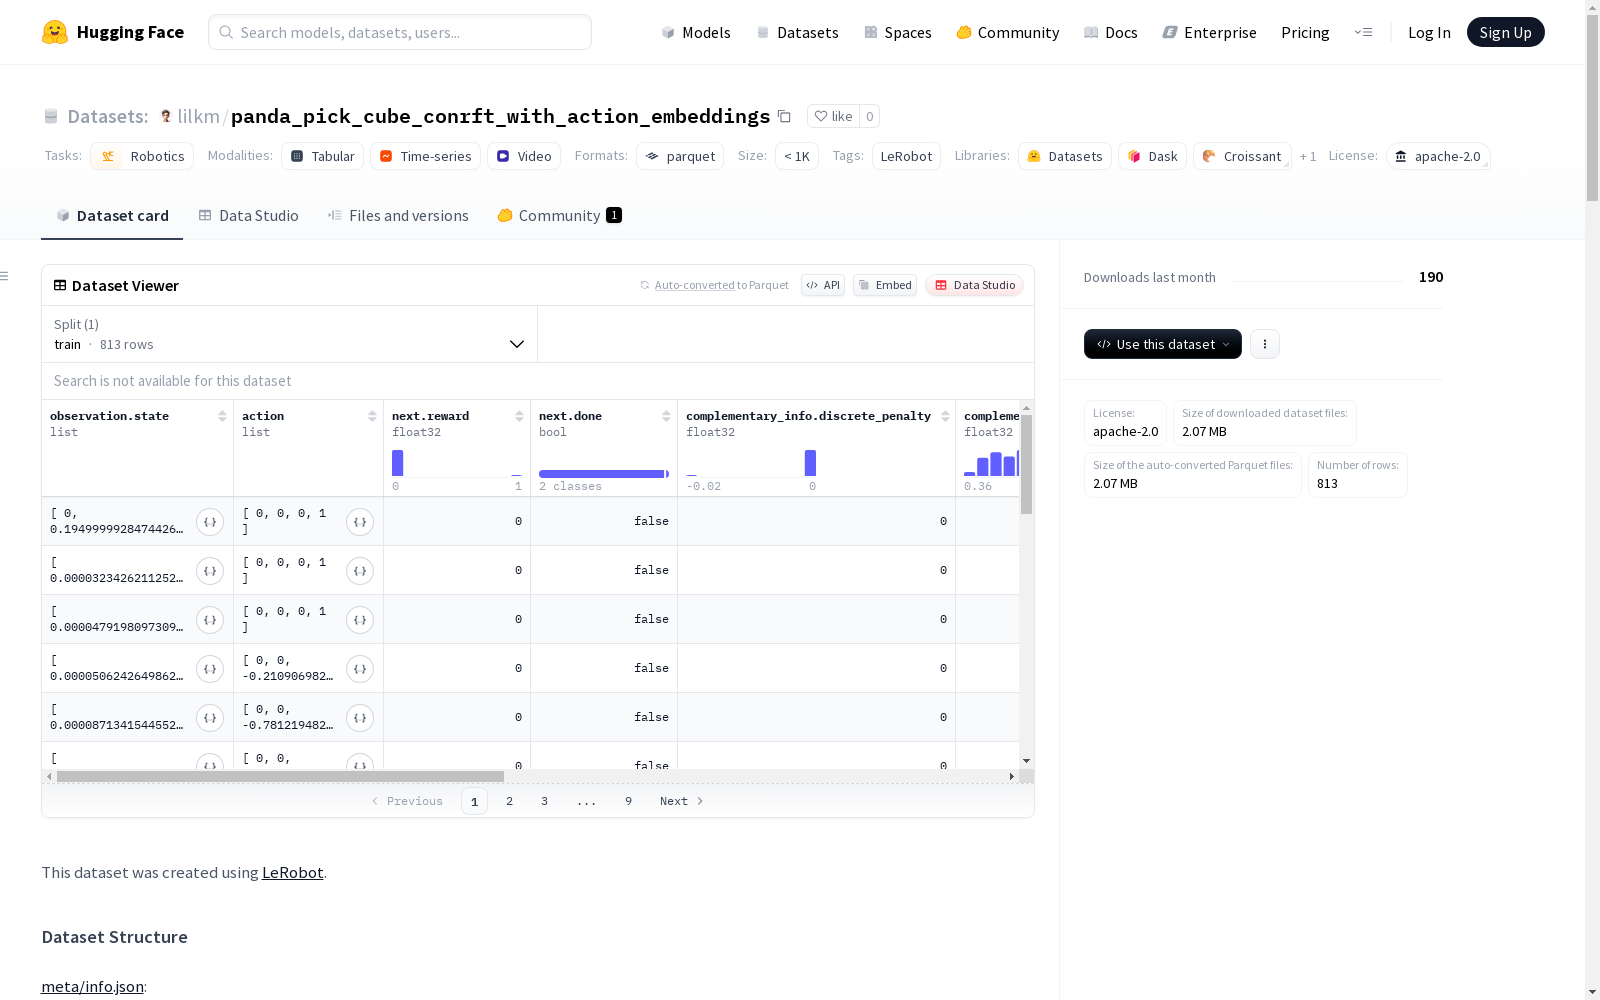The width and height of the screenshot is (1600, 1000).
Task: Go to Datasets in the top navigation
Action: tap(797, 32)
